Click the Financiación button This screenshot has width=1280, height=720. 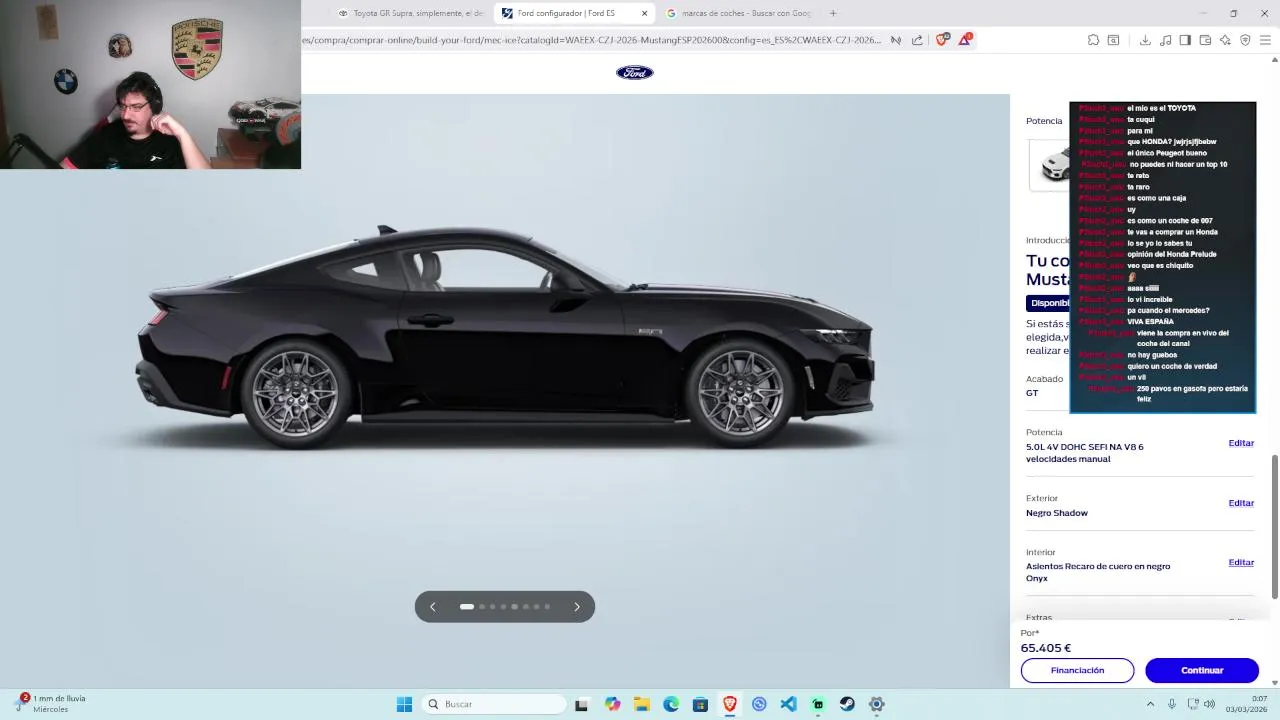tap(1077, 670)
